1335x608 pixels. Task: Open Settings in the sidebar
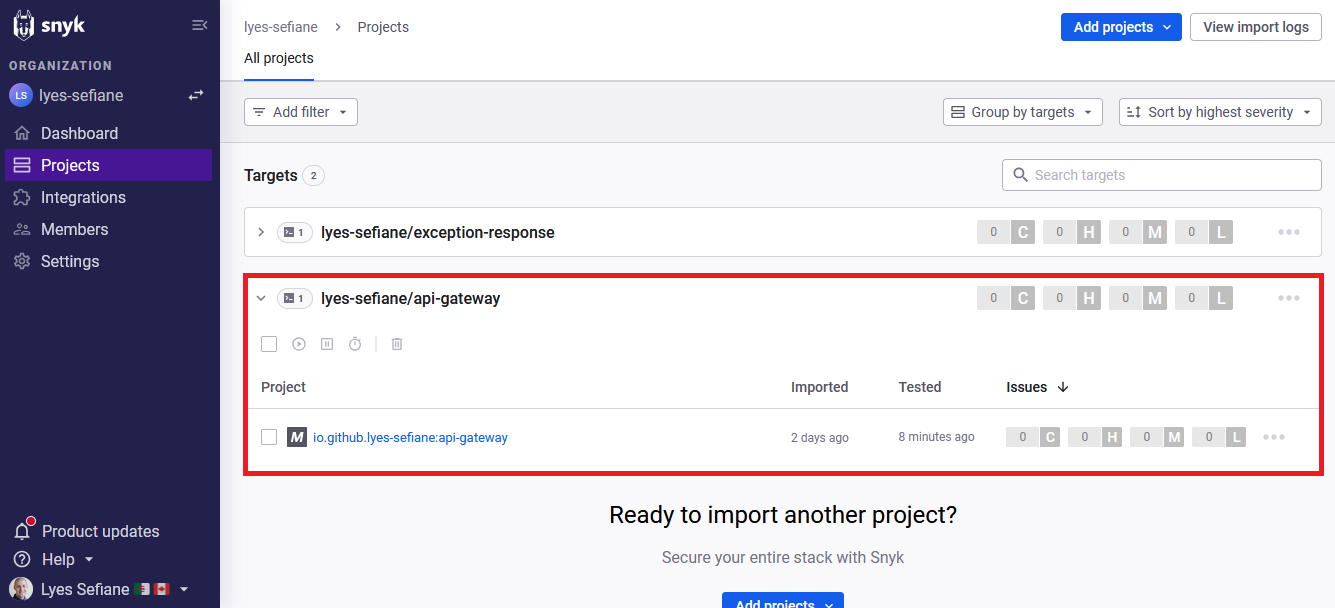point(108,261)
